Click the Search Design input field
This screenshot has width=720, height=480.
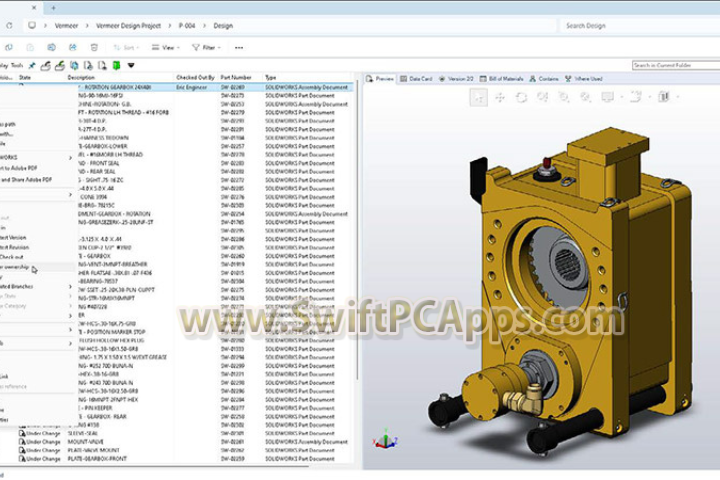click(x=638, y=26)
